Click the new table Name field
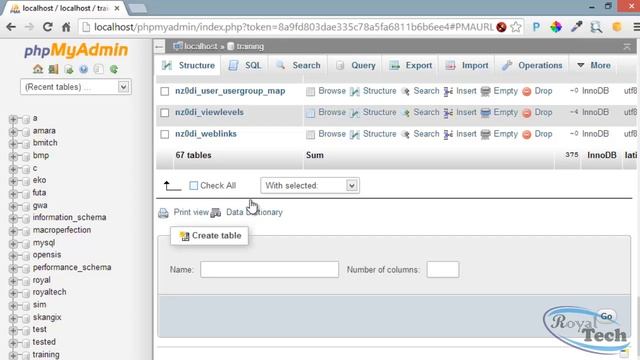This screenshot has height=360, width=640. click(x=269, y=270)
